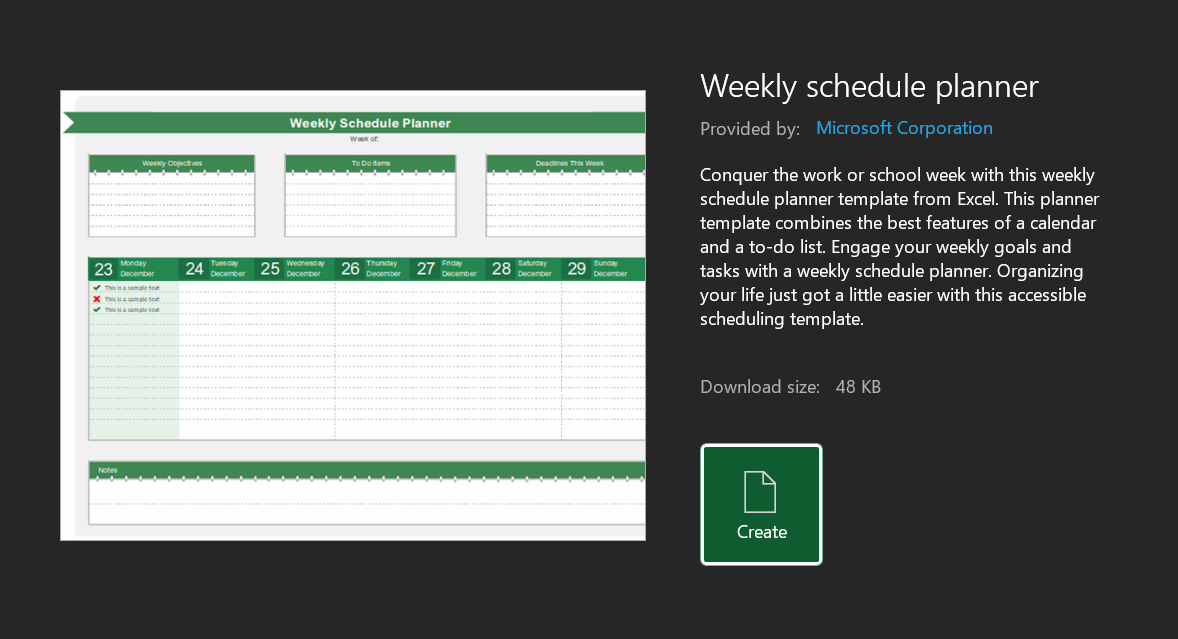Click the document icon on the Create button
Screen dimensions: 1178x639
point(761,491)
